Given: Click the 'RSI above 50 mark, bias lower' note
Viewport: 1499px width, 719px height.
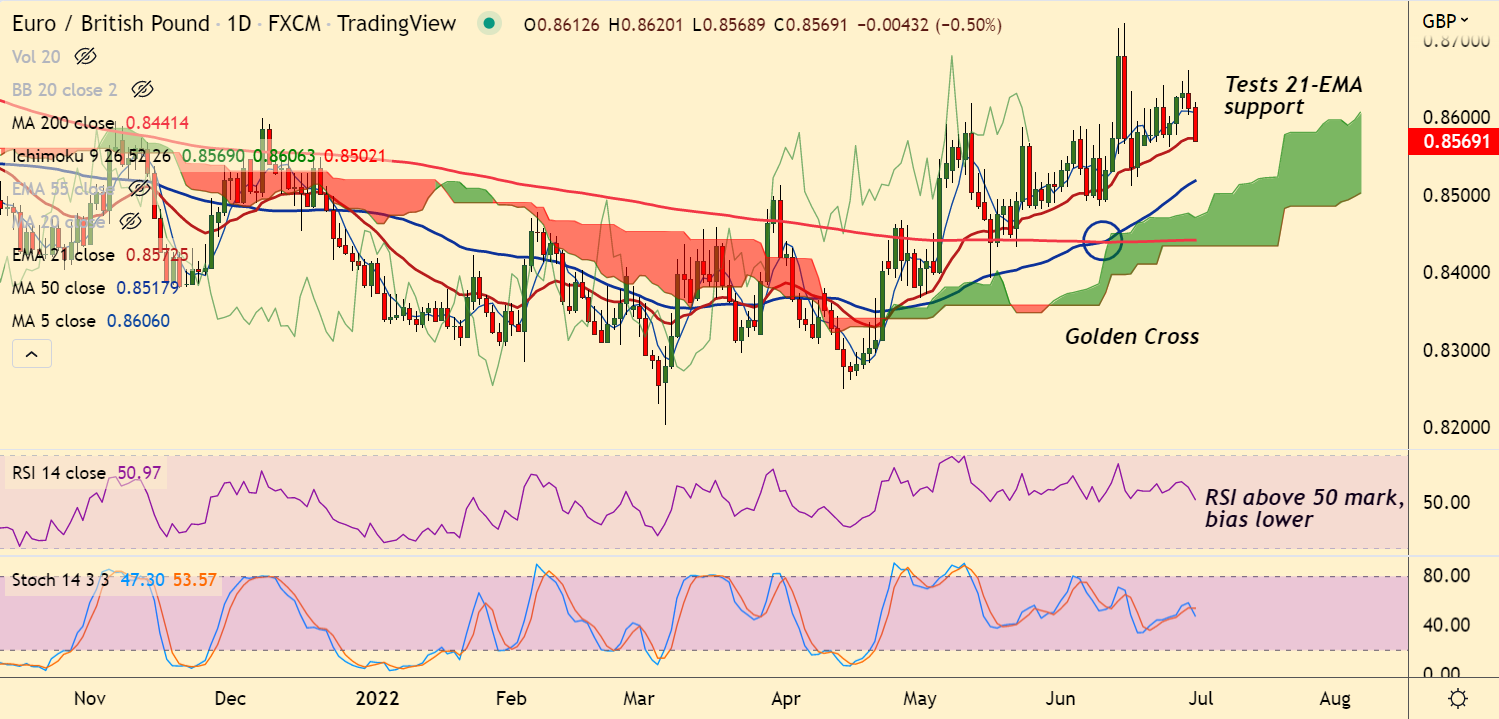Looking at the screenshot, I should pyautogui.click(x=1304, y=509).
